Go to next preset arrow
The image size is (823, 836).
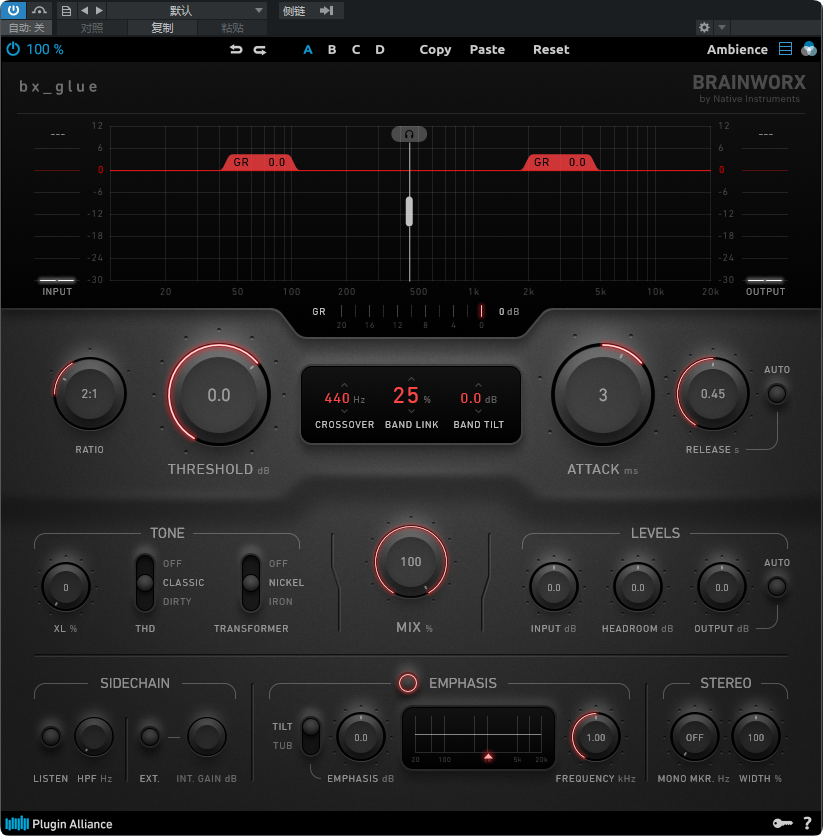99,10
